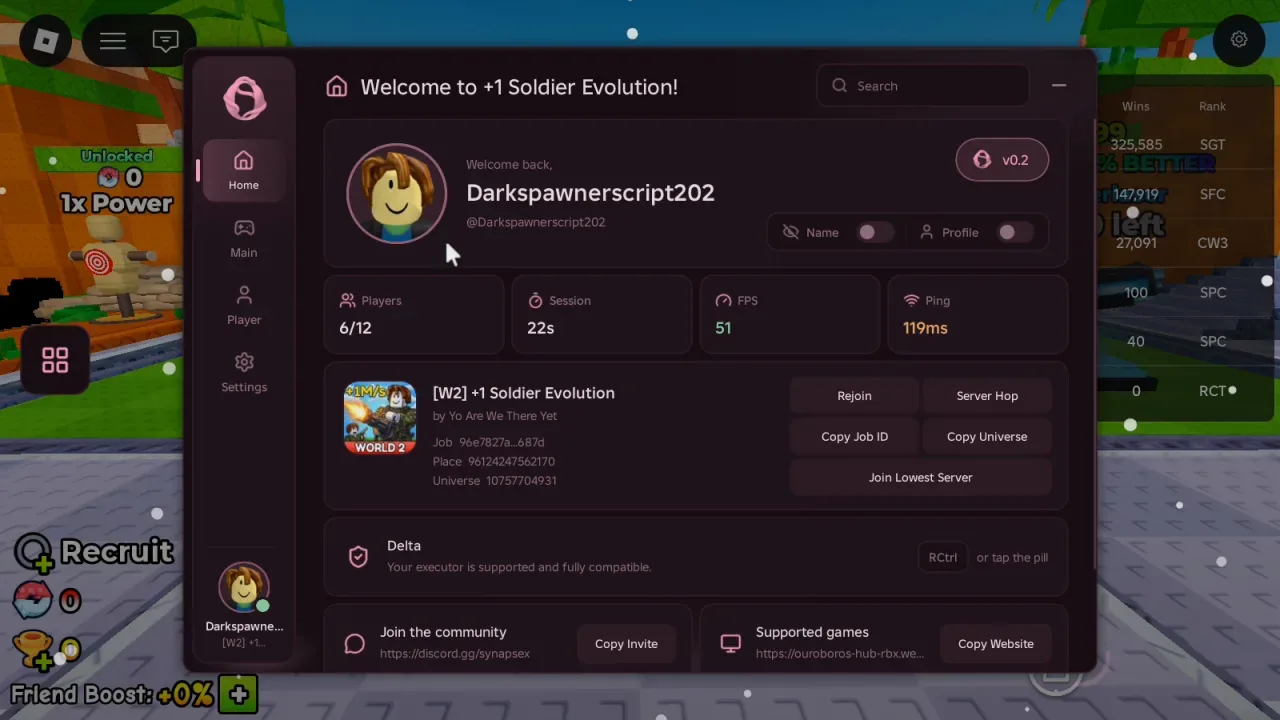Open the Settings tab in the sidebar
This screenshot has height=720, width=1280.
pos(243,372)
